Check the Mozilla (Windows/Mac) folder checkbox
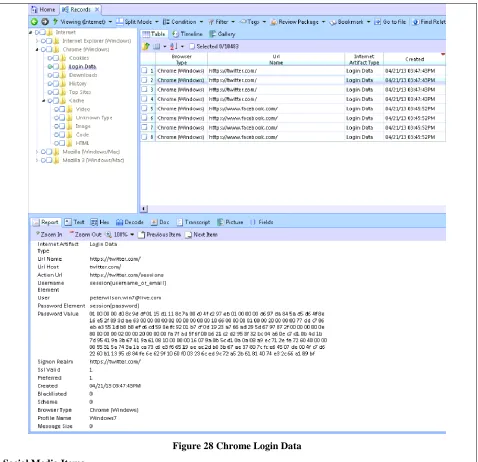The width and height of the screenshot is (478, 462). (x=49, y=152)
